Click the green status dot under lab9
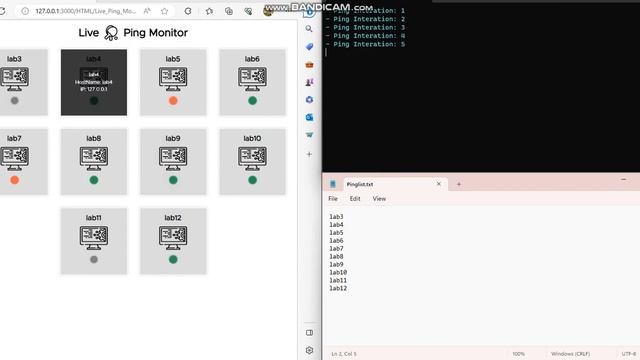Image resolution: width=640 pixels, height=360 pixels. pyautogui.click(x=173, y=180)
